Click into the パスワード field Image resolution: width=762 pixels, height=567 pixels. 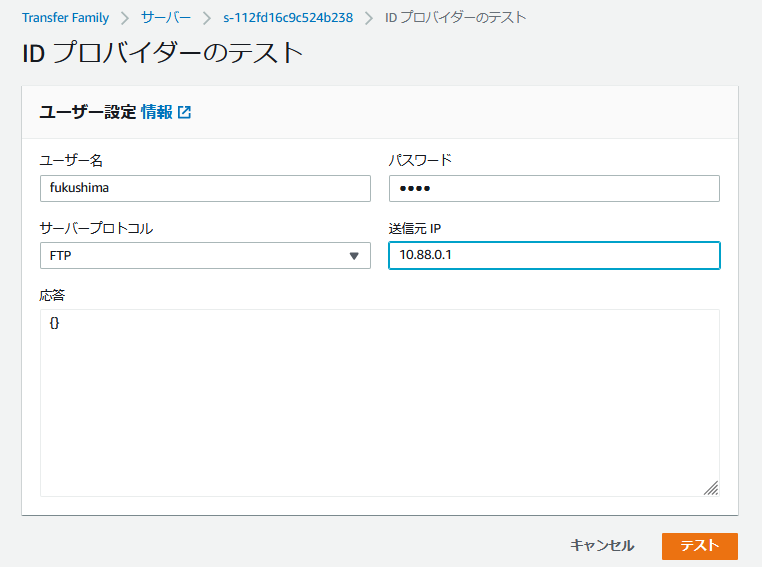554,188
